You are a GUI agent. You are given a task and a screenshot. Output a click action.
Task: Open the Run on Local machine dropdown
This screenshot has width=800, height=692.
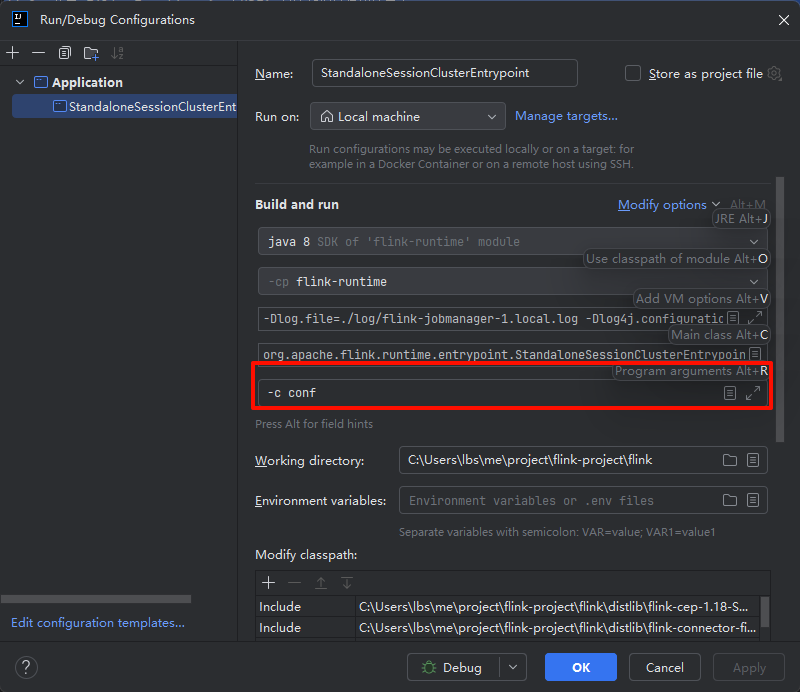[x=408, y=117]
